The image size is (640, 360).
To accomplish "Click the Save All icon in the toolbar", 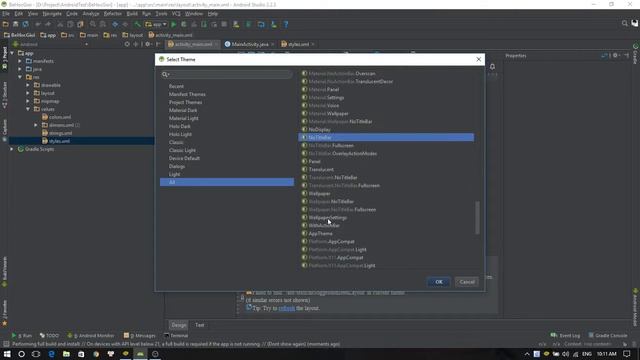I will pos(16,24).
